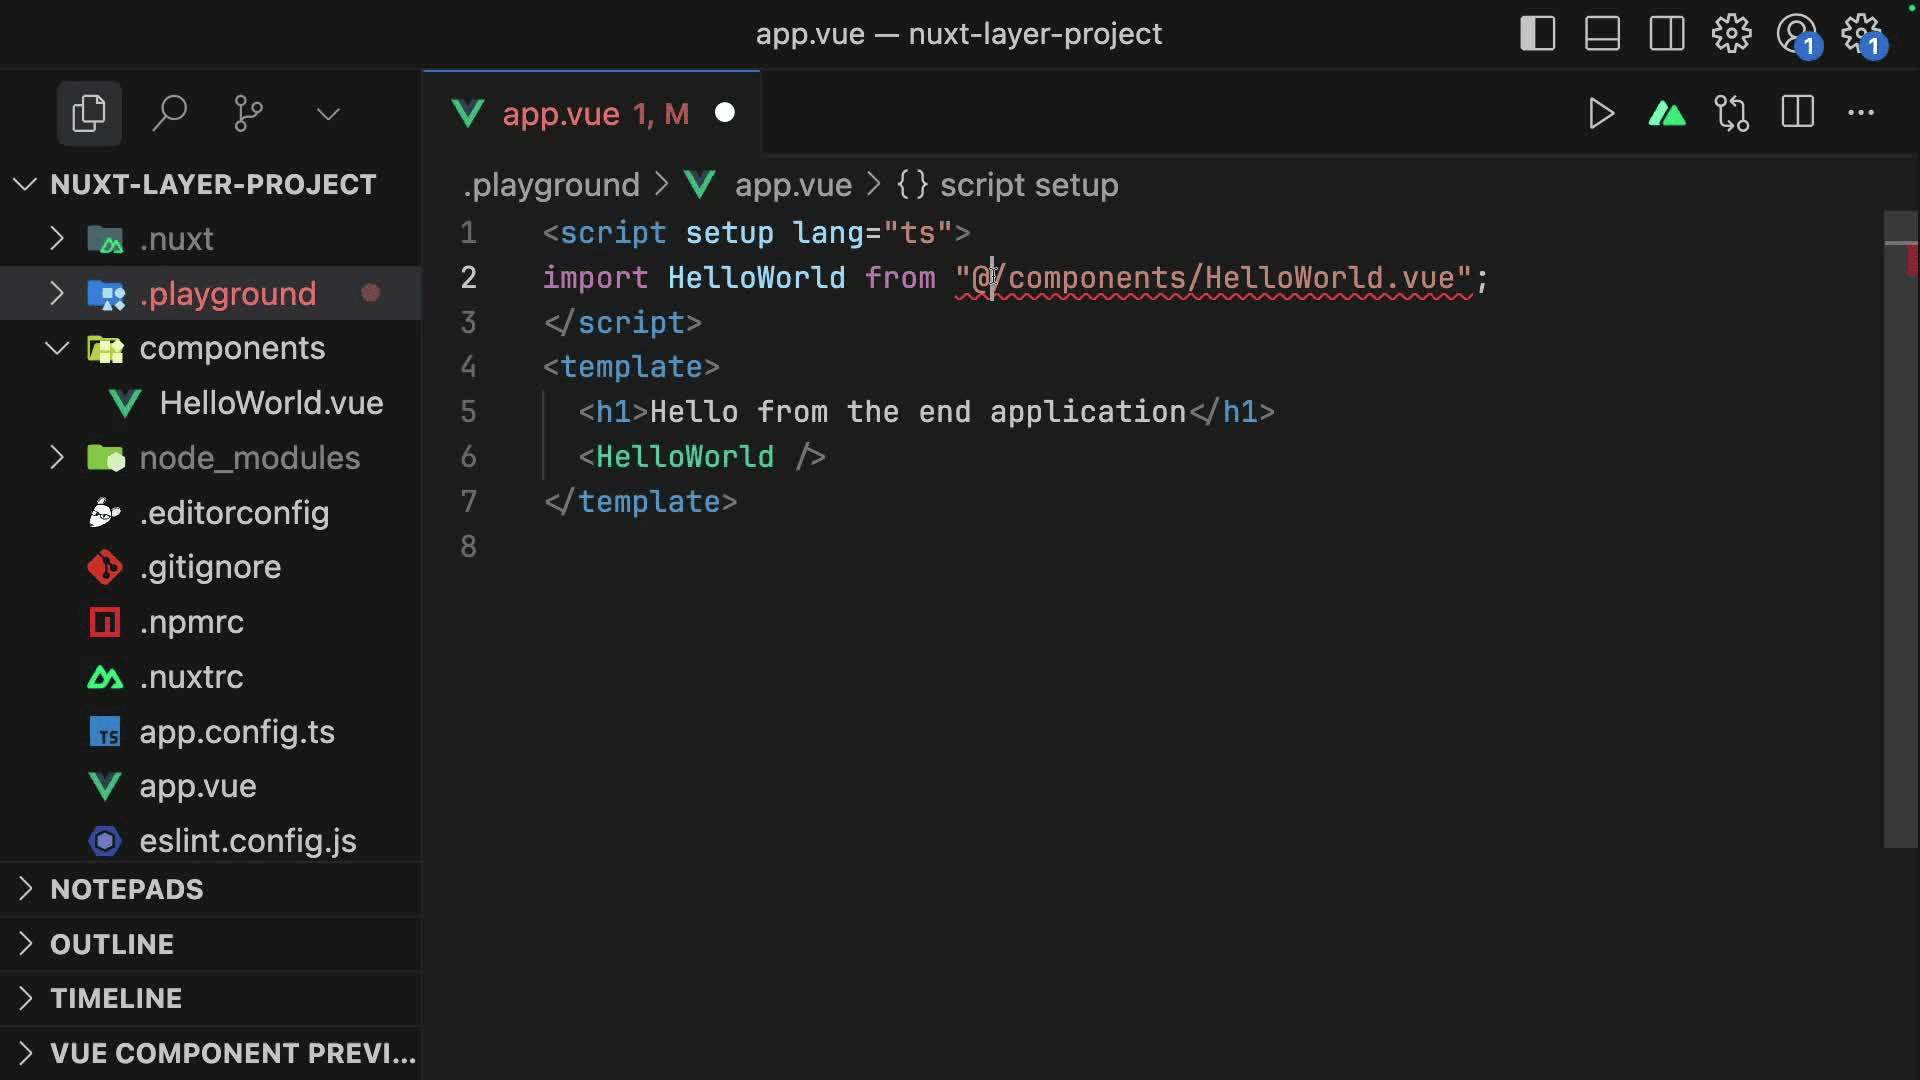The image size is (1920, 1080).
Task: Open the editor's more actions ellipsis menu
Action: tap(1861, 113)
